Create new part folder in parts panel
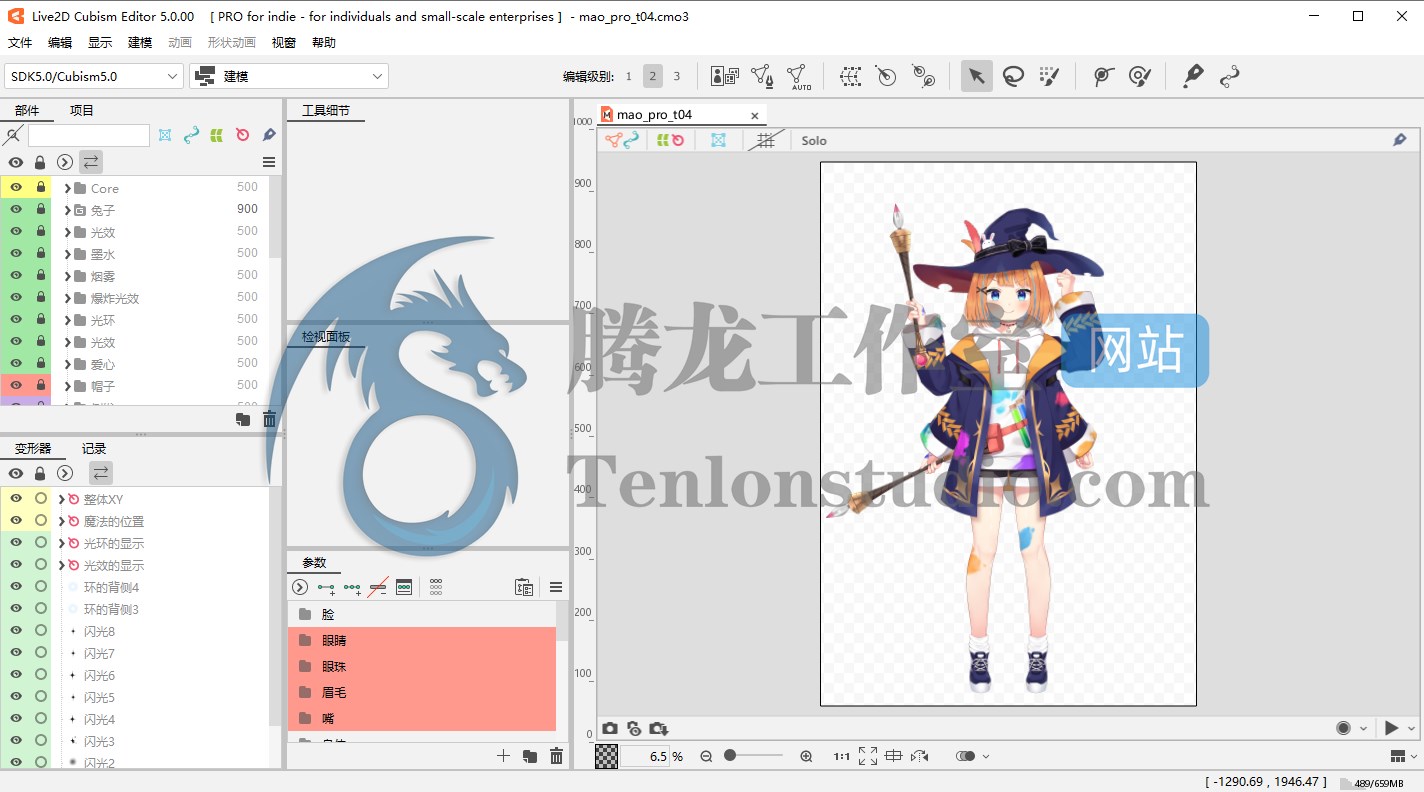 pyautogui.click(x=243, y=419)
